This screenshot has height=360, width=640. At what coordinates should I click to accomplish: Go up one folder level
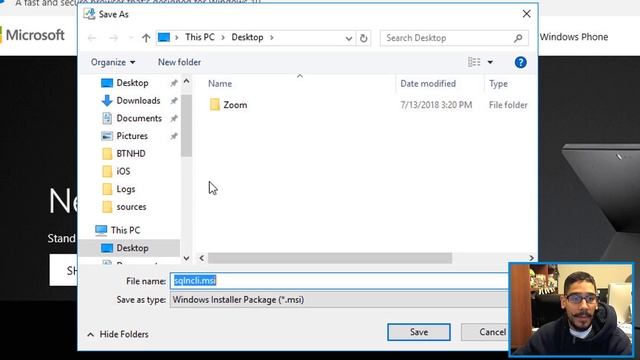[x=146, y=38]
